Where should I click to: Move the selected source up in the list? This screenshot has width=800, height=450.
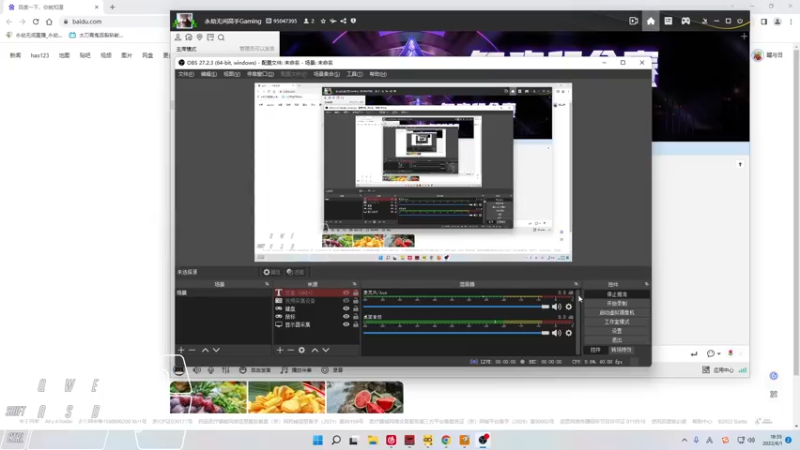pos(315,350)
